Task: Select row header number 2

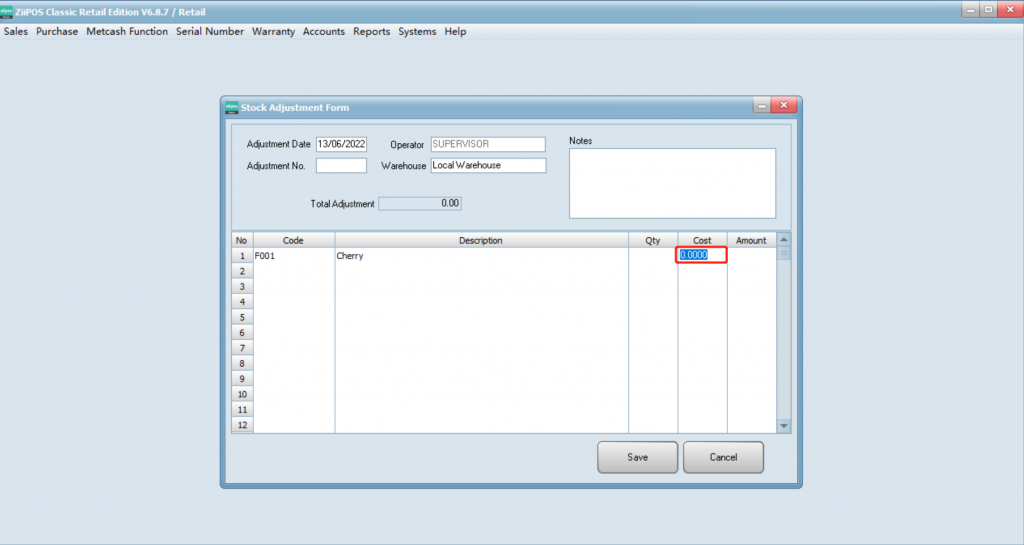Action: click(241, 271)
